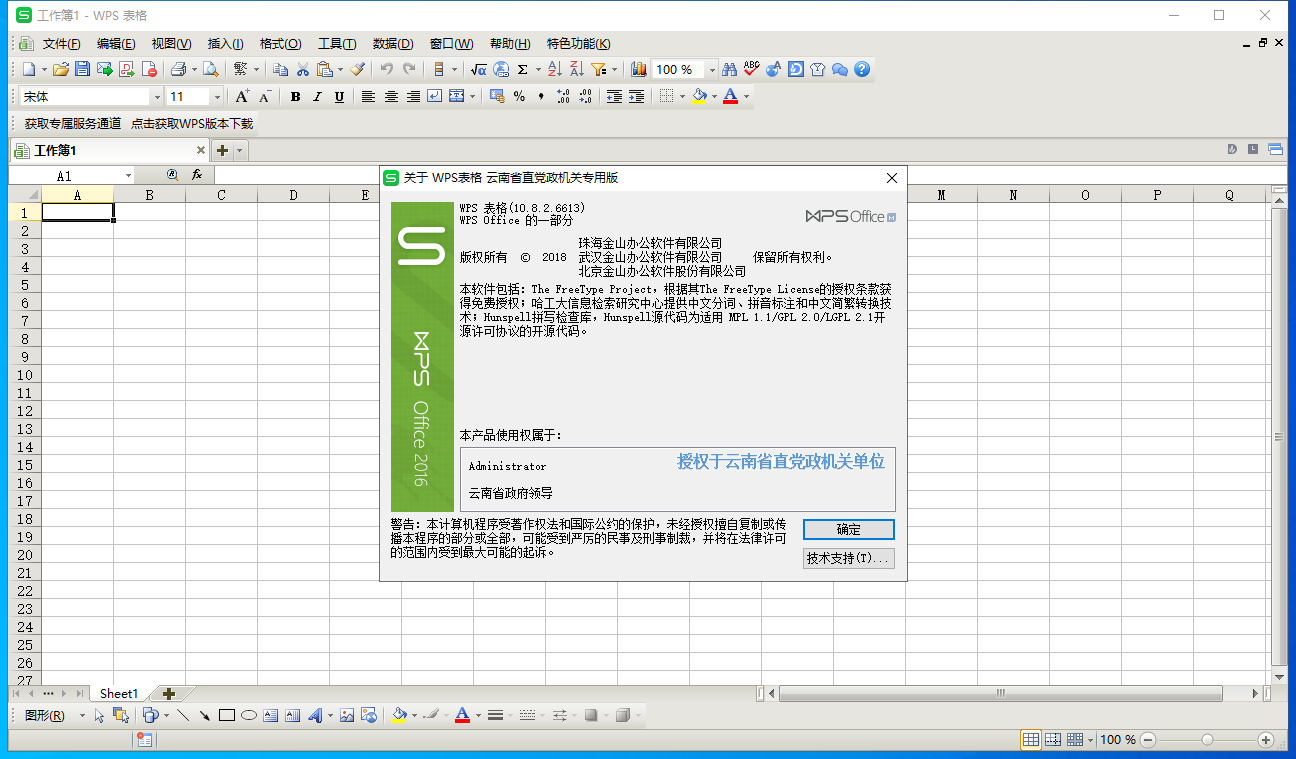Center-align text in the formatting toolbar
This screenshot has height=759, width=1296.
pos(391,97)
